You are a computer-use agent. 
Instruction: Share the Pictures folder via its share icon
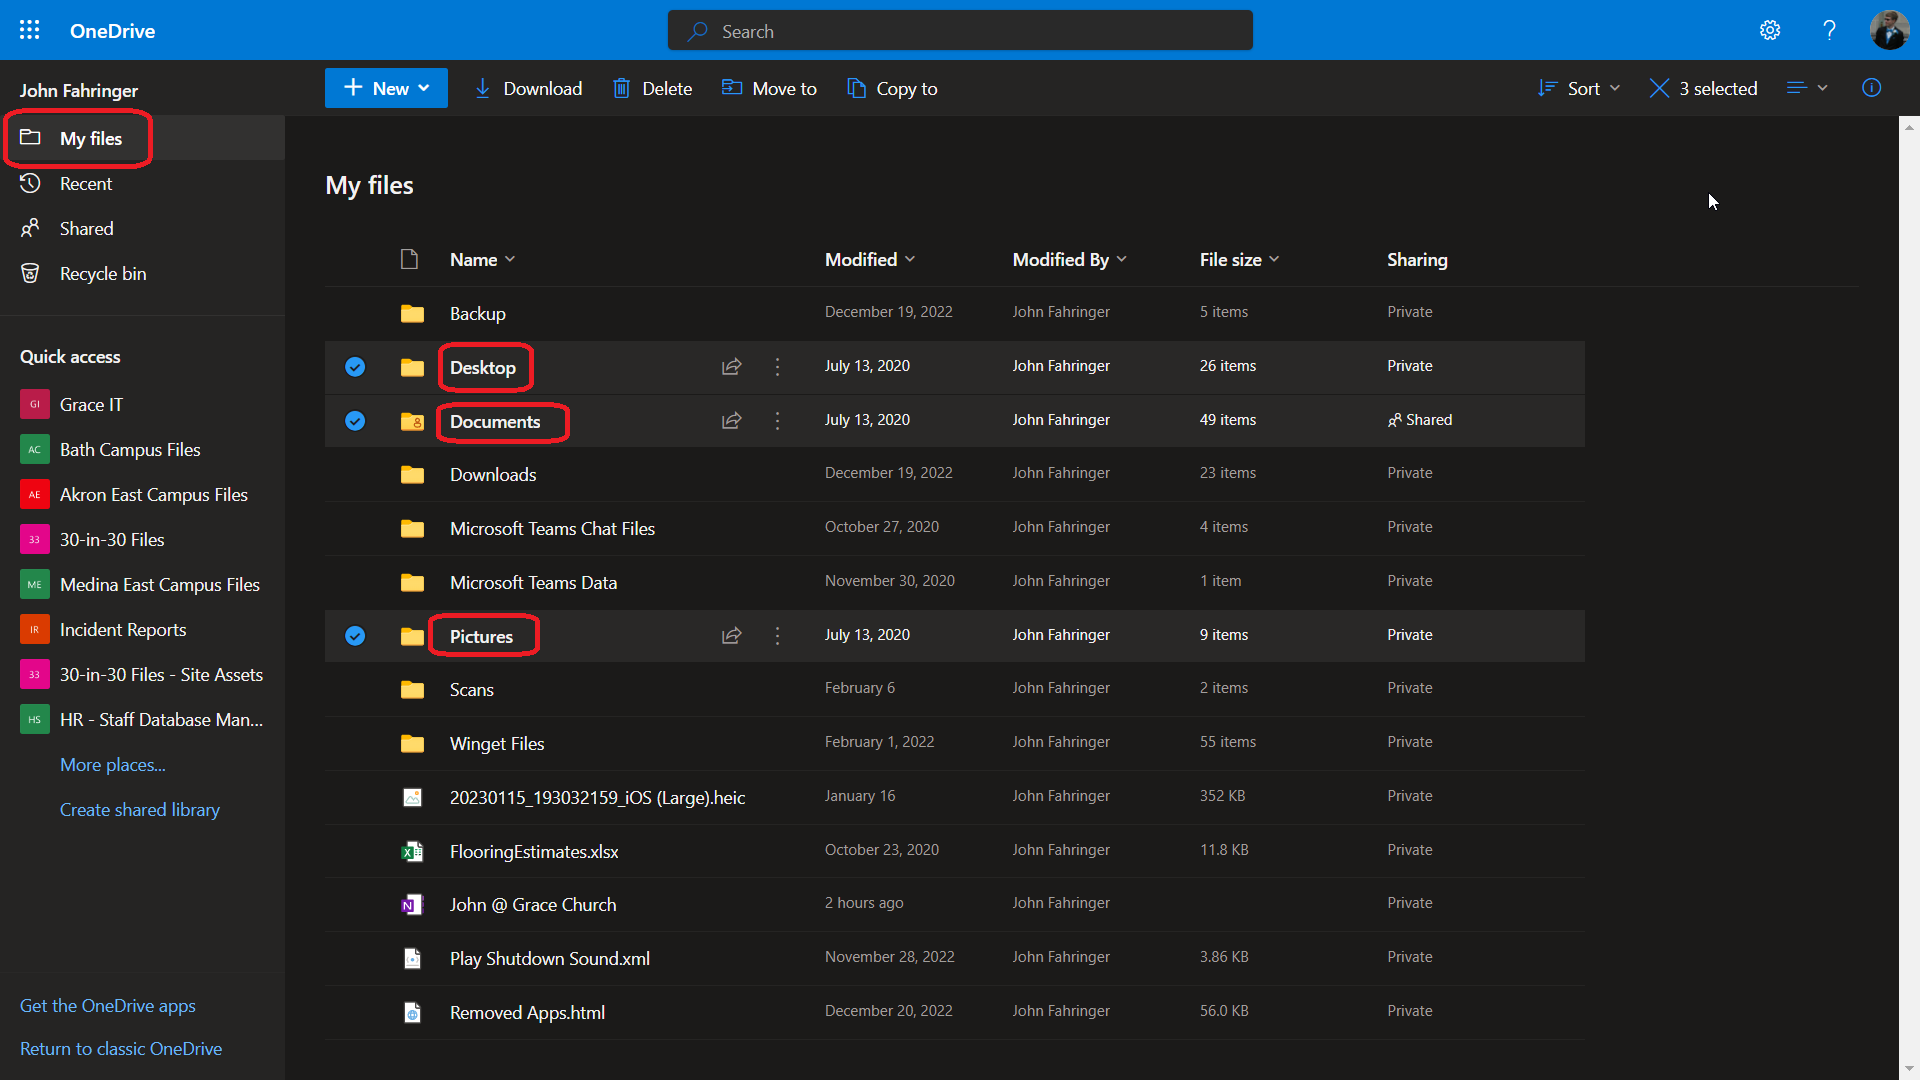[x=732, y=636]
